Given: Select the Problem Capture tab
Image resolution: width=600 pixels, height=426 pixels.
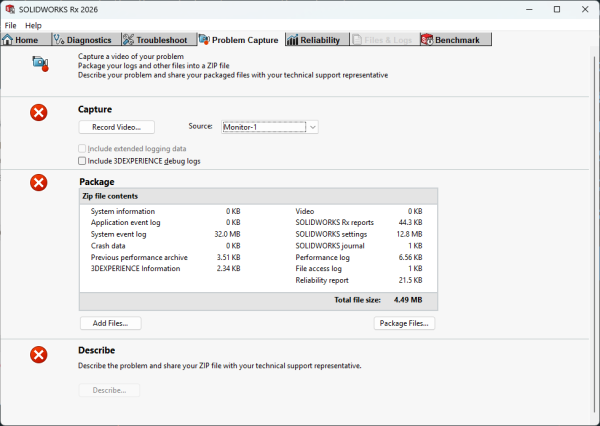Looking at the screenshot, I should point(241,40).
